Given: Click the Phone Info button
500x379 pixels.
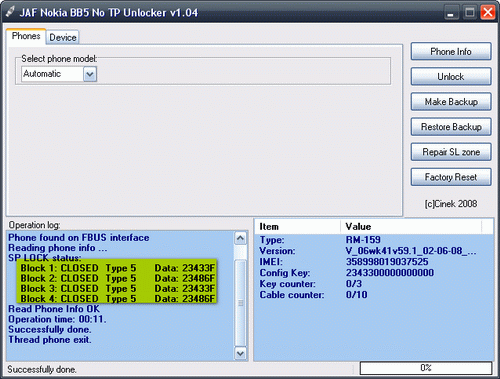Looking at the screenshot, I should point(451,51).
